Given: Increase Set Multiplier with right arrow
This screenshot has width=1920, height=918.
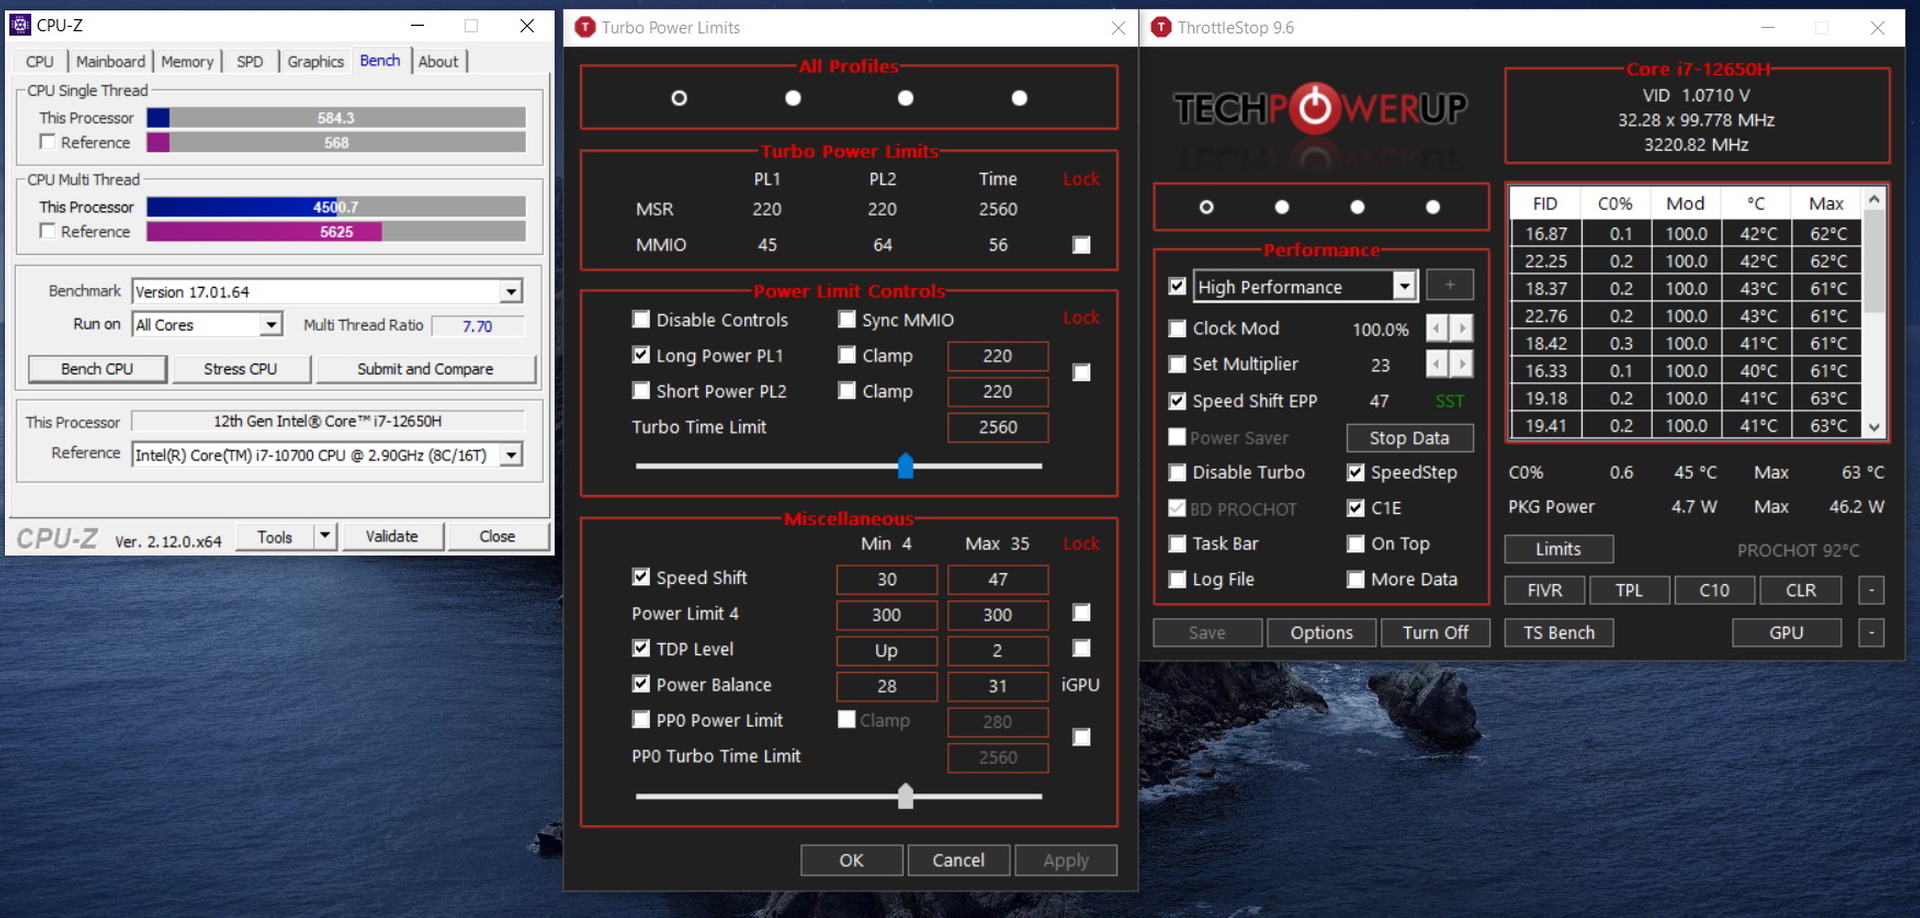Looking at the screenshot, I should (1462, 364).
